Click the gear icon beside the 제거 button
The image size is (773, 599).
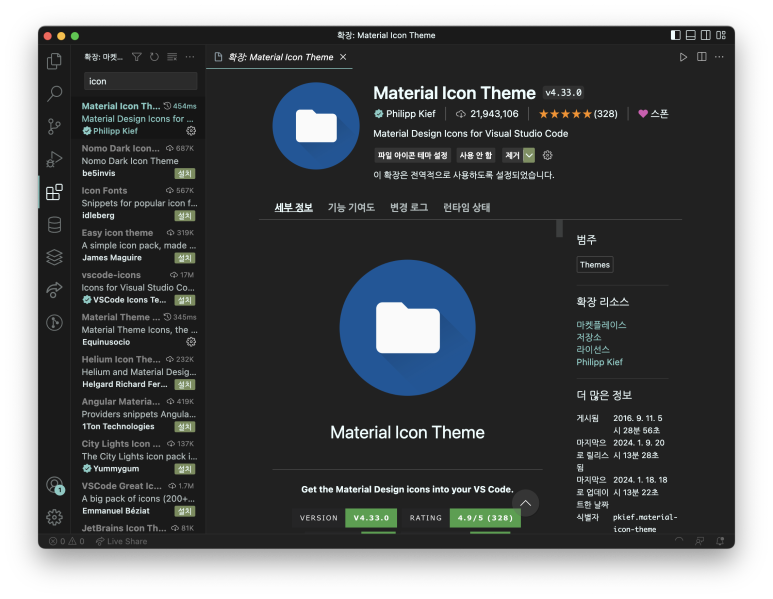point(547,155)
